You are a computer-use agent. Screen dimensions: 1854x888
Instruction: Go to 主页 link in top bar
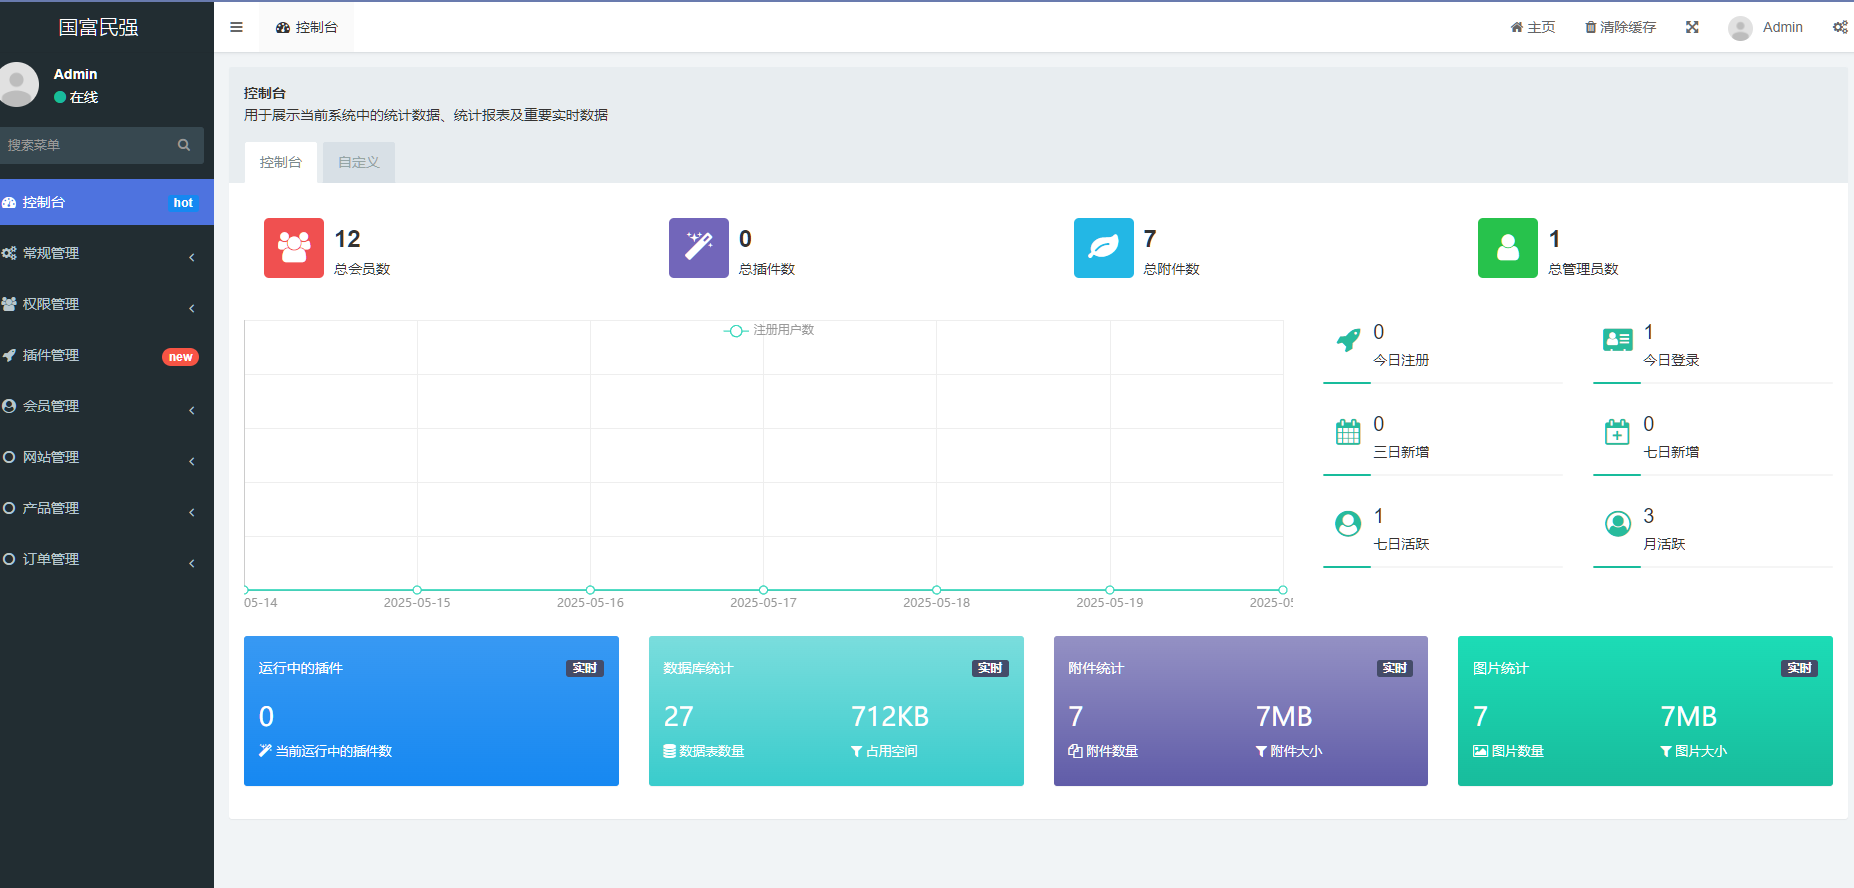coord(1532,27)
